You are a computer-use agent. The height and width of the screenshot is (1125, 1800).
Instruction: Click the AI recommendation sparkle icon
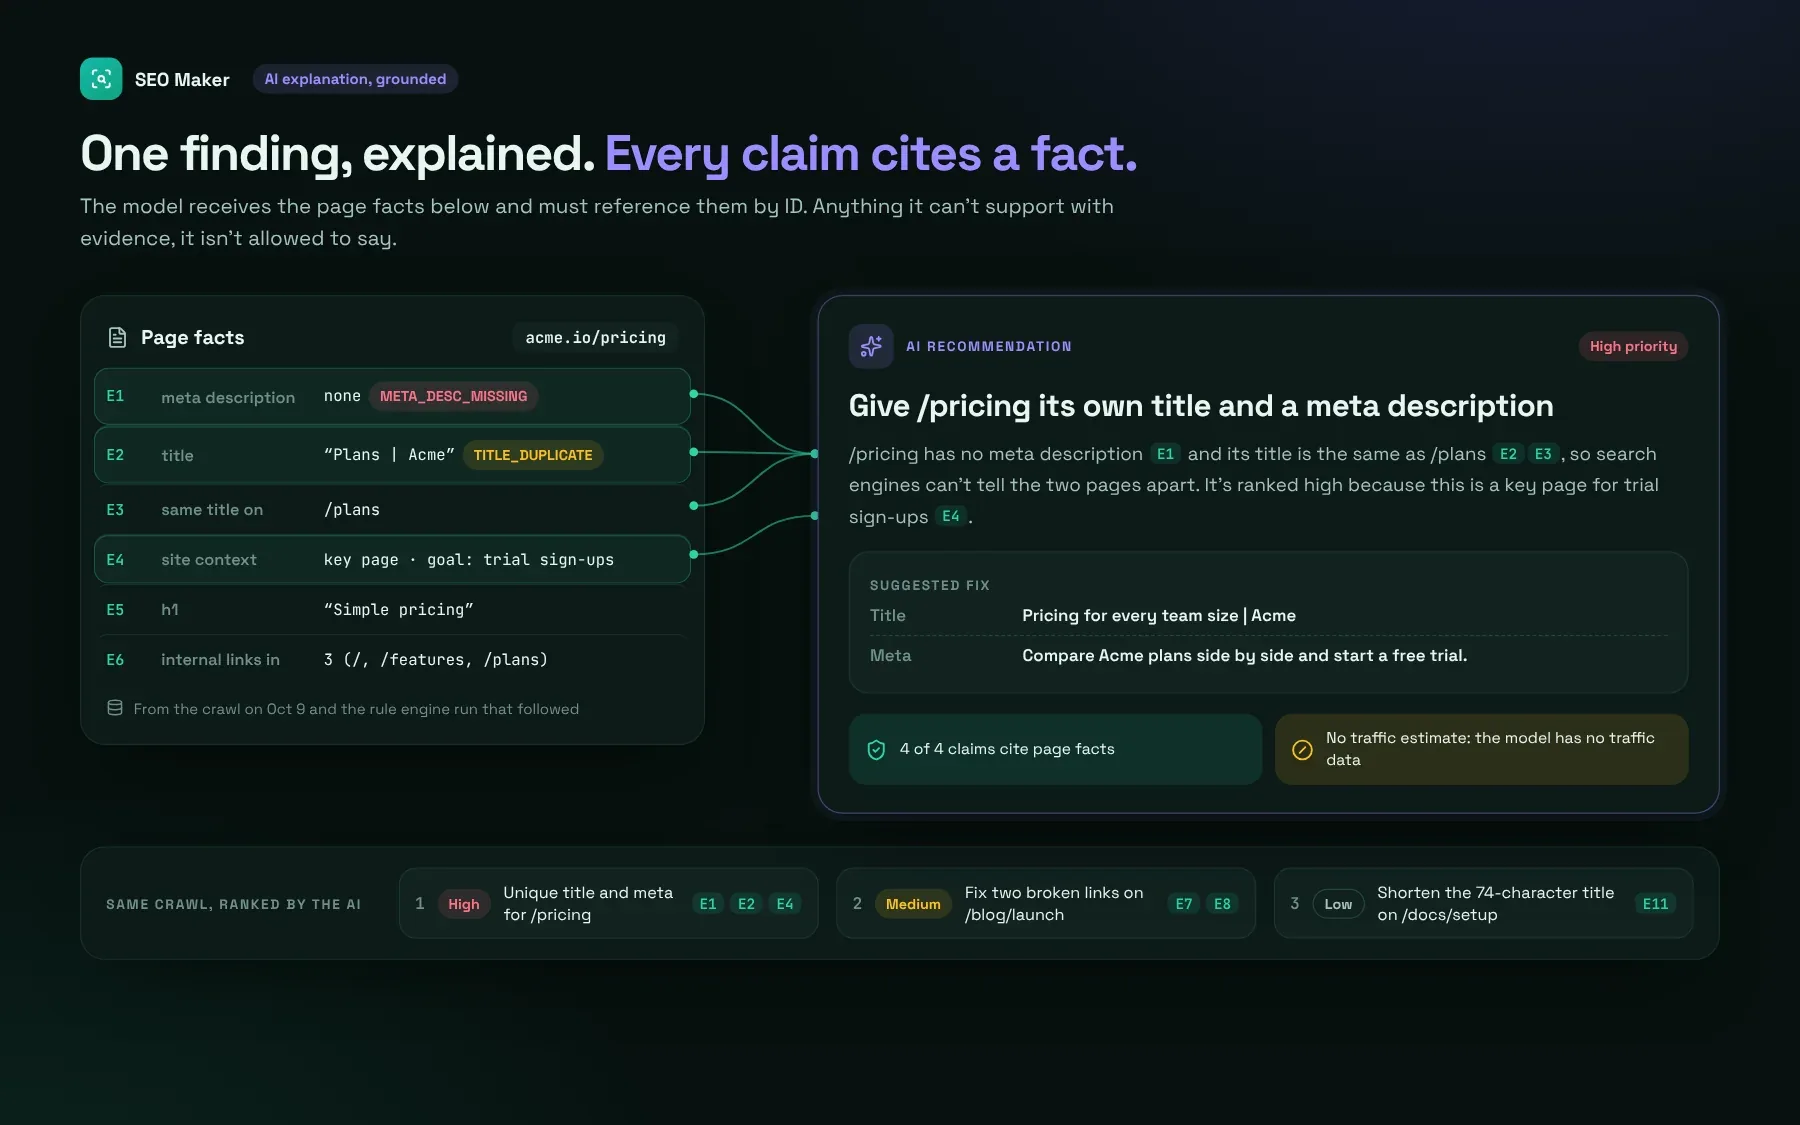point(871,346)
